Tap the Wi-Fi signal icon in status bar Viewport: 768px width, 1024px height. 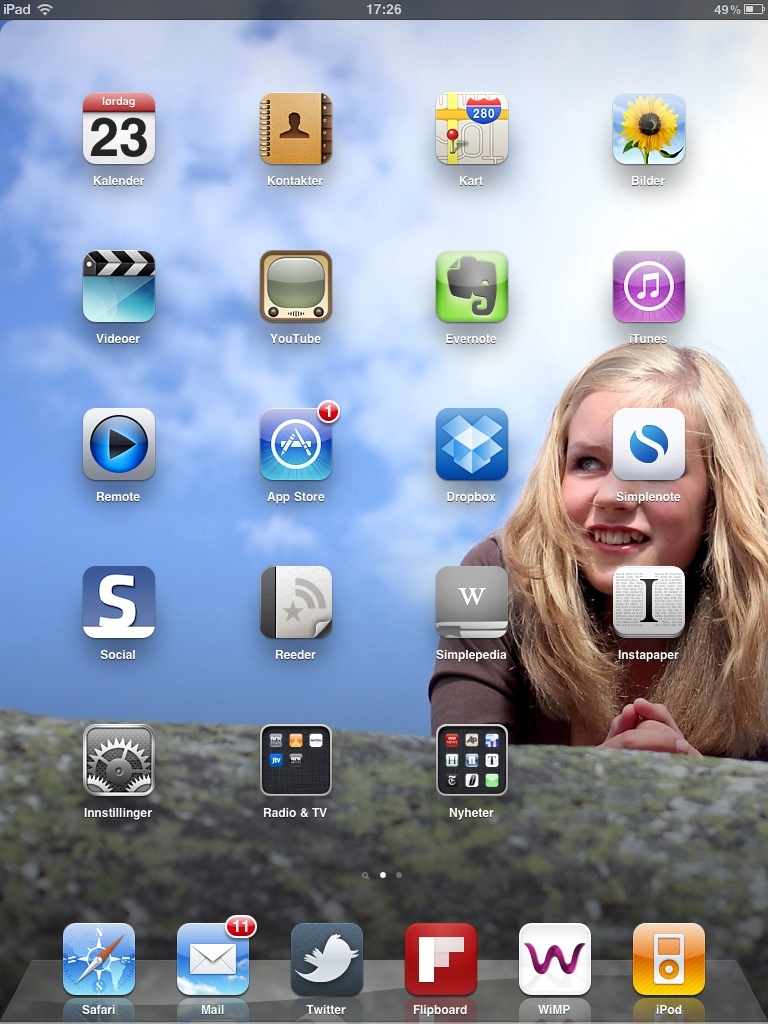tap(45, 9)
